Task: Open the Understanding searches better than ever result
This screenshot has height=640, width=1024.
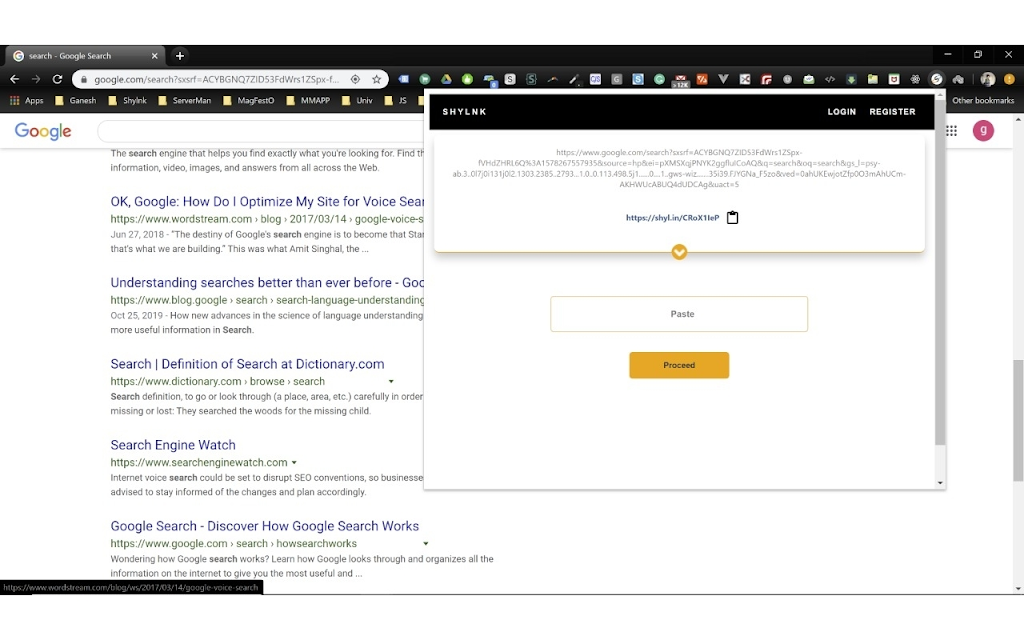Action: coord(267,283)
